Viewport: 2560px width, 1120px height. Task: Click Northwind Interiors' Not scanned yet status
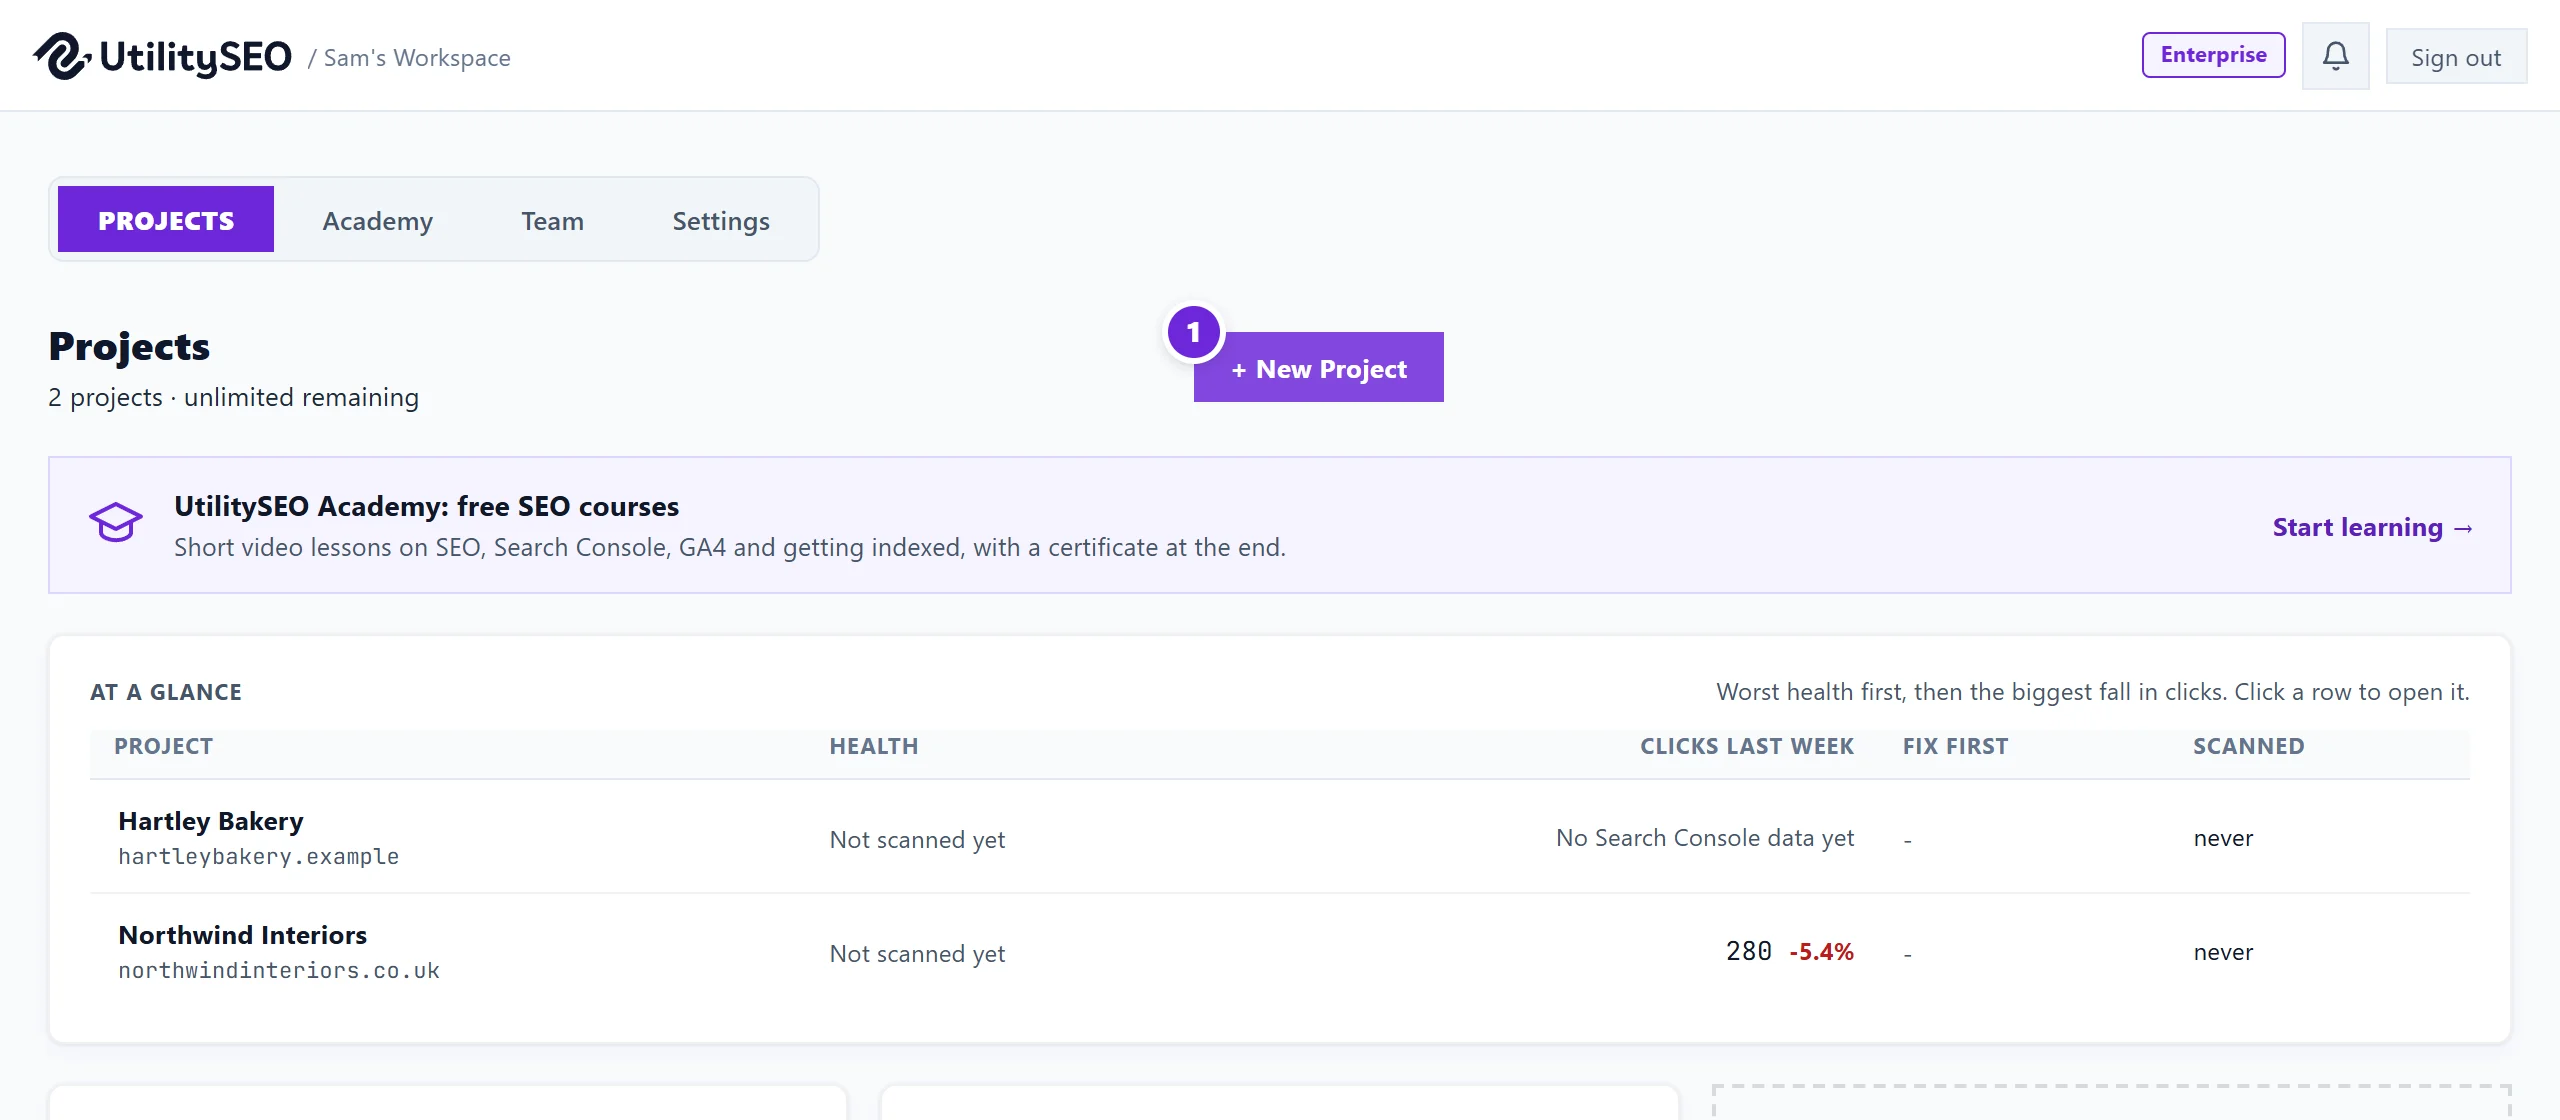[917, 954]
